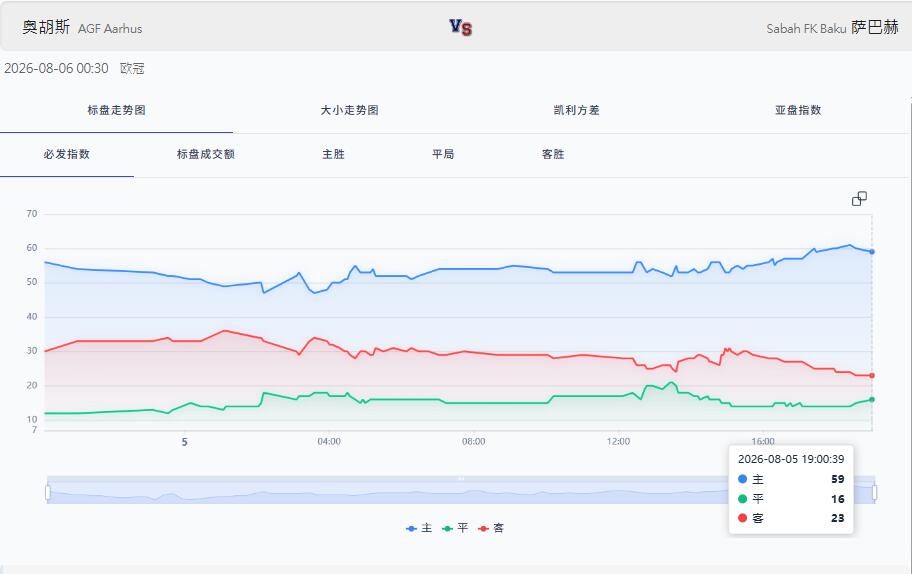Click the bold 5 date axis label

click(184, 442)
